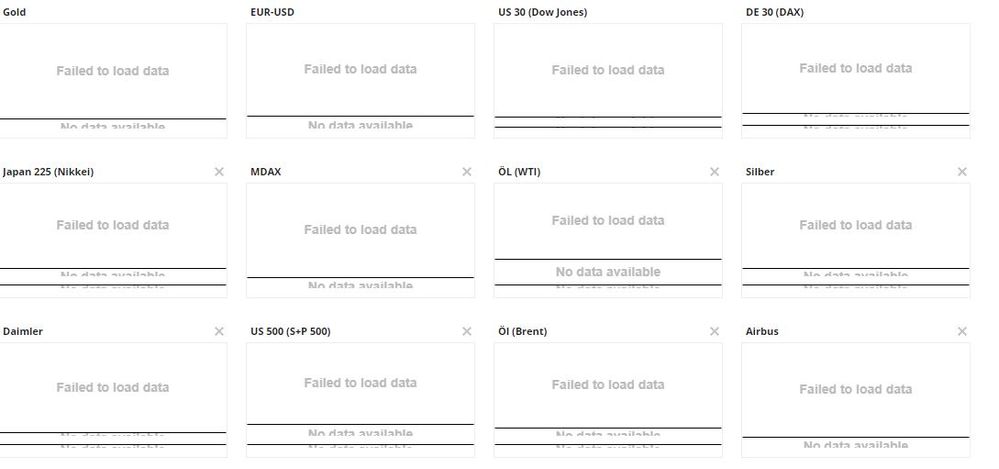Remove the Silber chart widget
Viewport: 999px width, 469px height.
(962, 172)
